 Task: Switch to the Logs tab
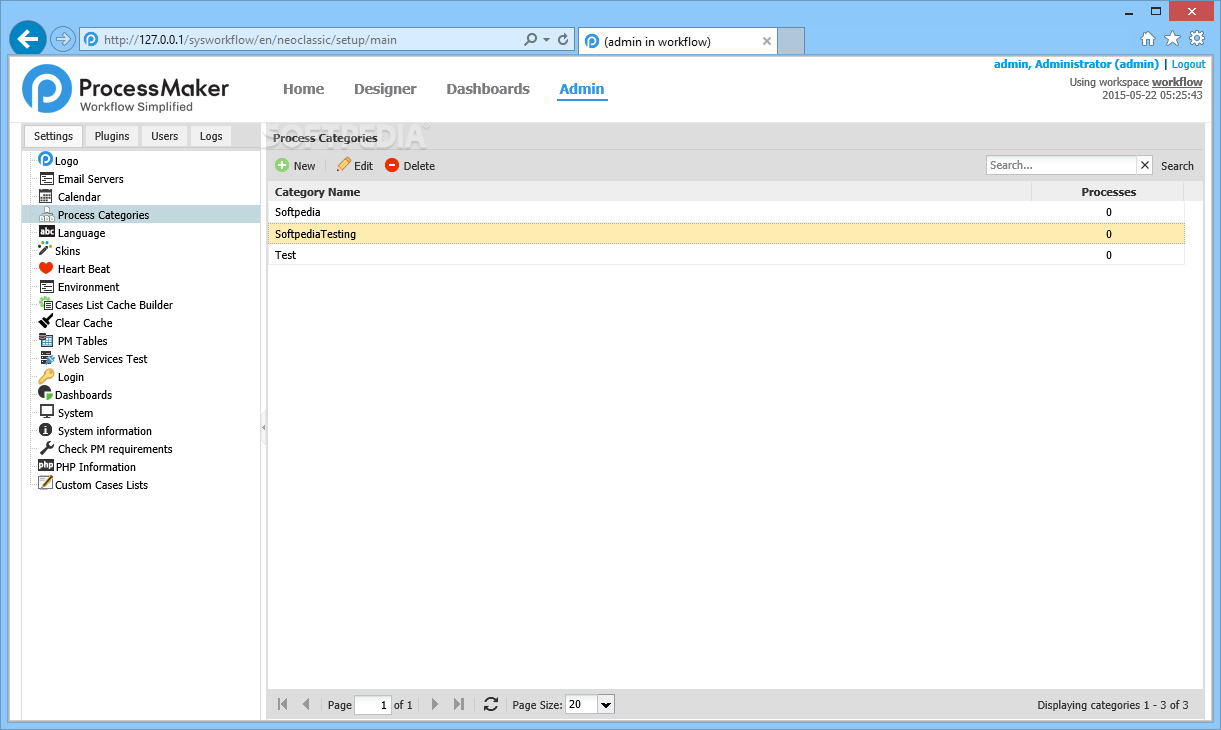pyautogui.click(x=211, y=136)
